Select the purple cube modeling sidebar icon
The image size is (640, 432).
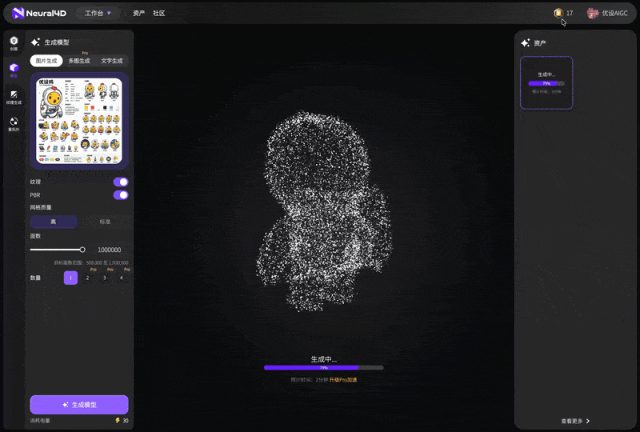(14, 69)
